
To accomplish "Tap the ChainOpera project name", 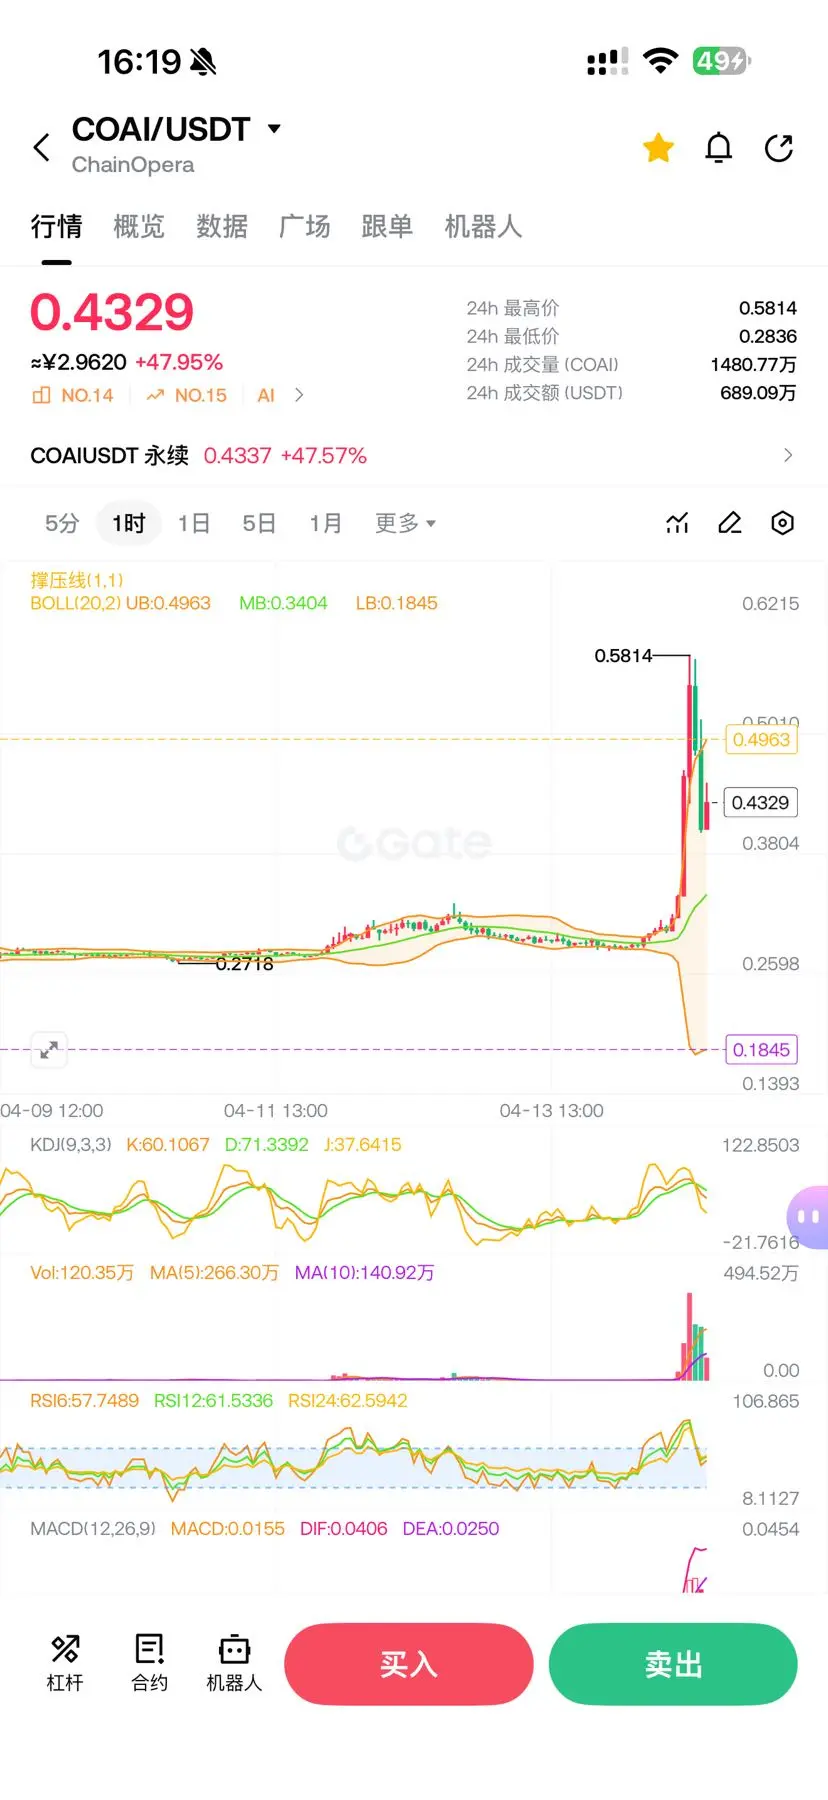I will 133,165.
